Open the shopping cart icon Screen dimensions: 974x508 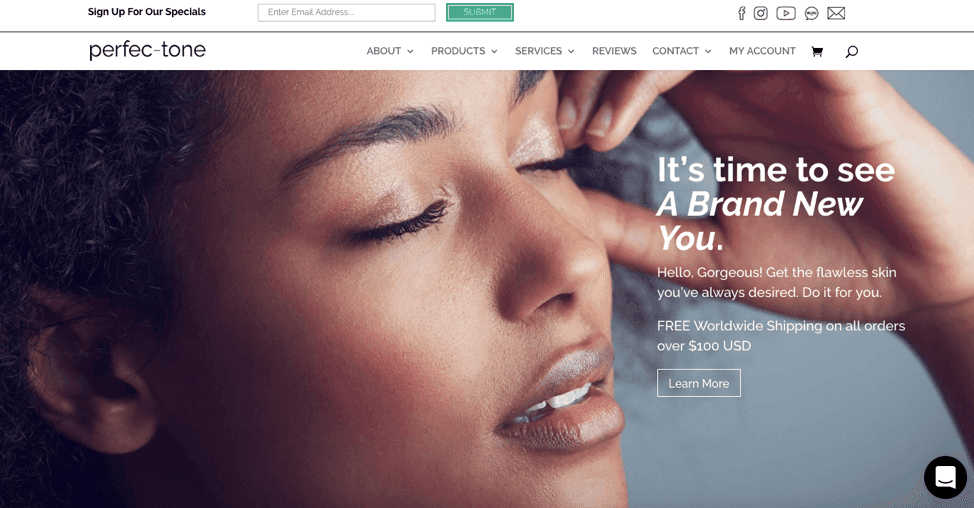pos(817,52)
